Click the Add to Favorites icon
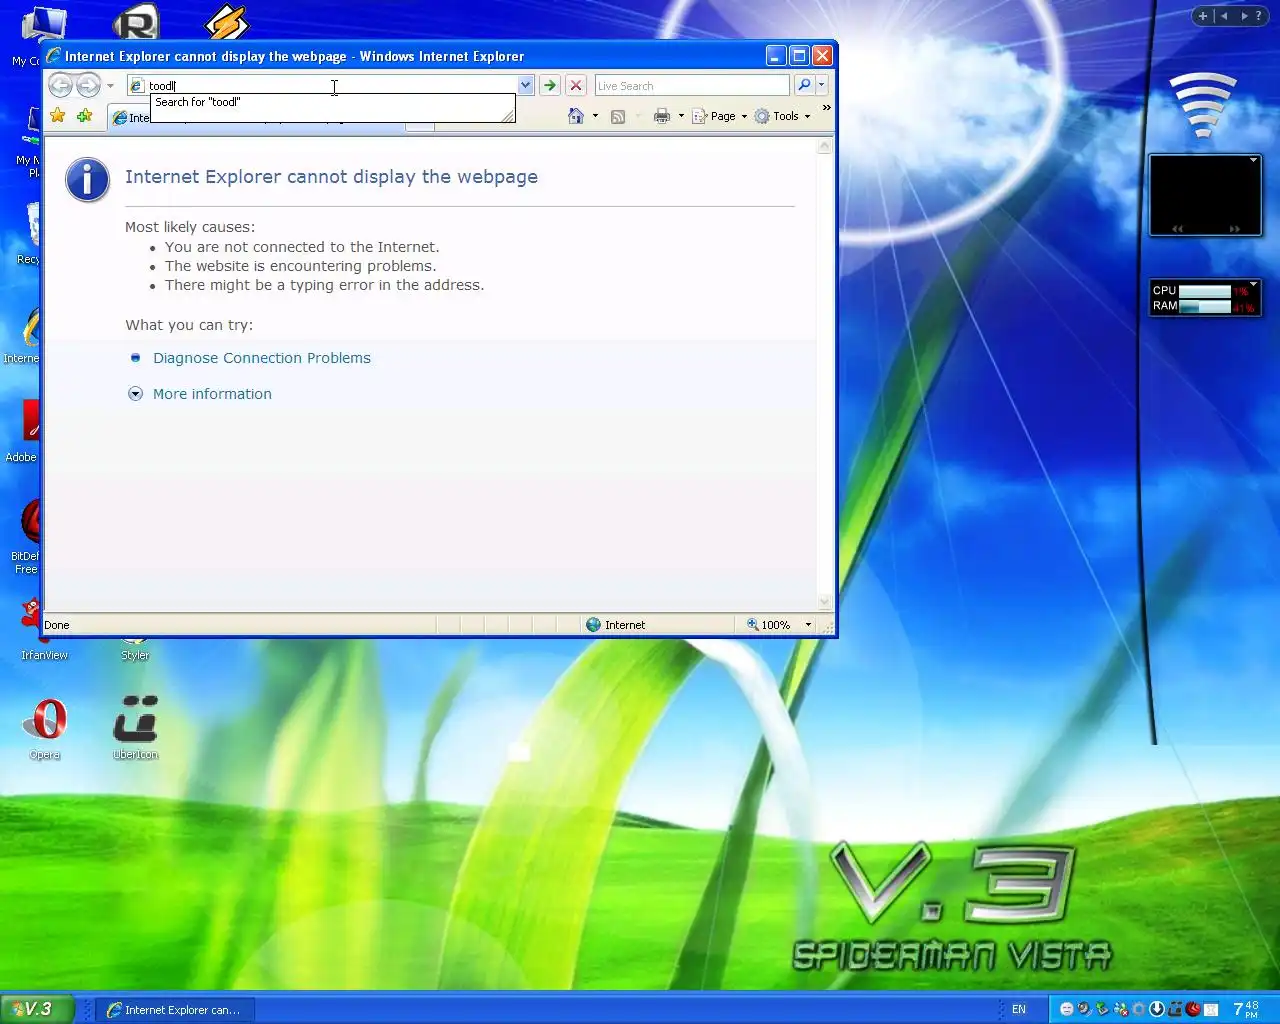This screenshot has height=1024, width=1280. click(85, 116)
